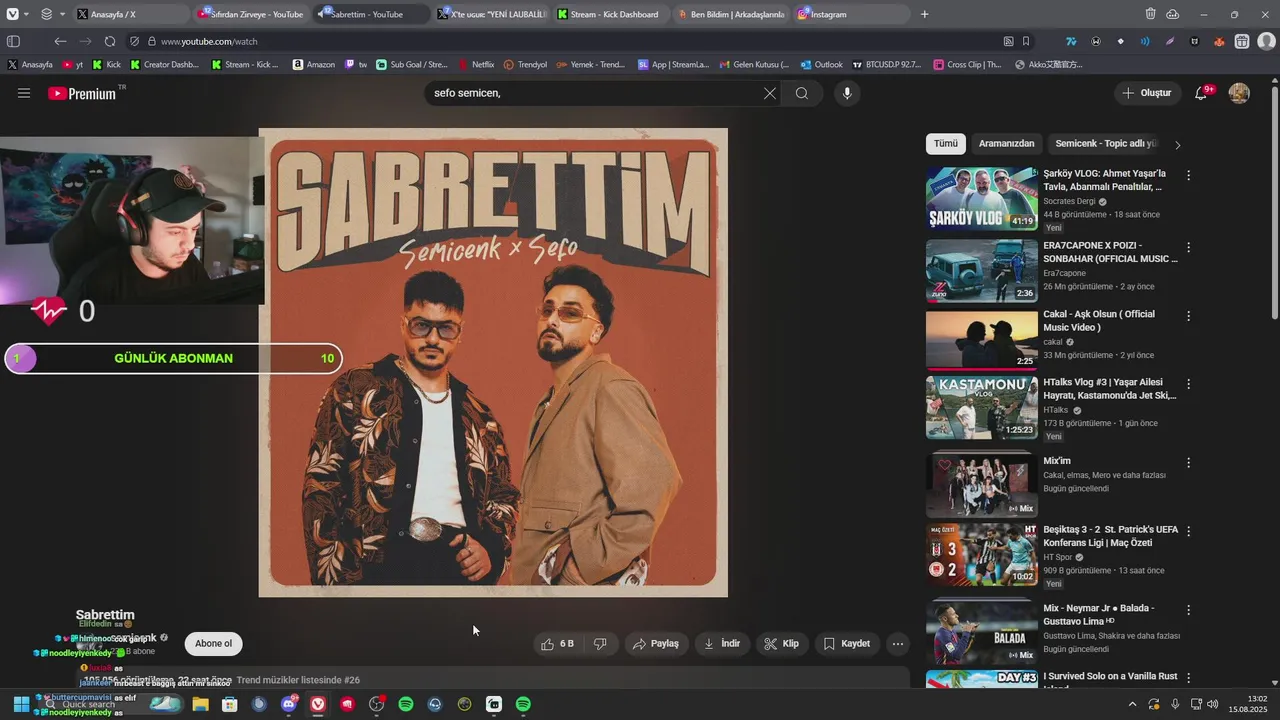Bookmark this page with bookmark icon
Viewport: 1280px width, 720px height.
click(x=1026, y=42)
